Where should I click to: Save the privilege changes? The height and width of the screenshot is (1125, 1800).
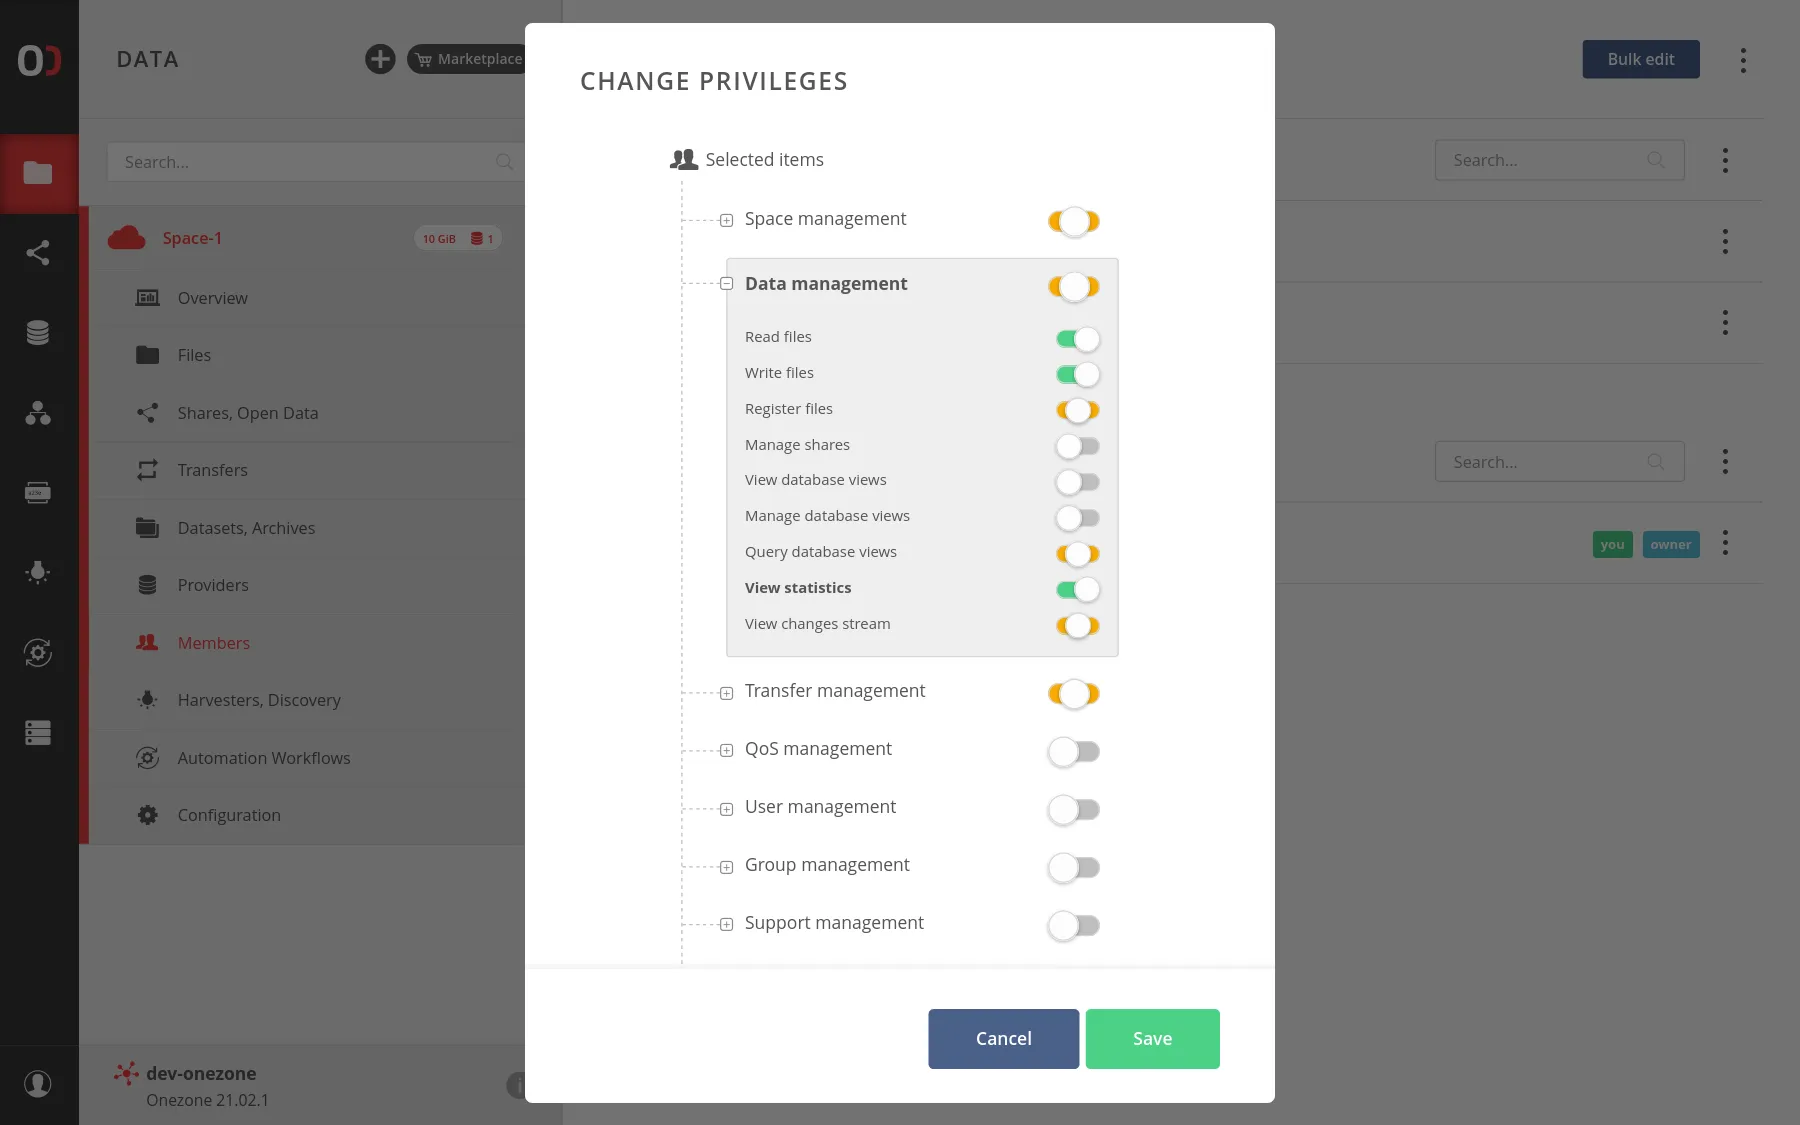click(x=1152, y=1038)
